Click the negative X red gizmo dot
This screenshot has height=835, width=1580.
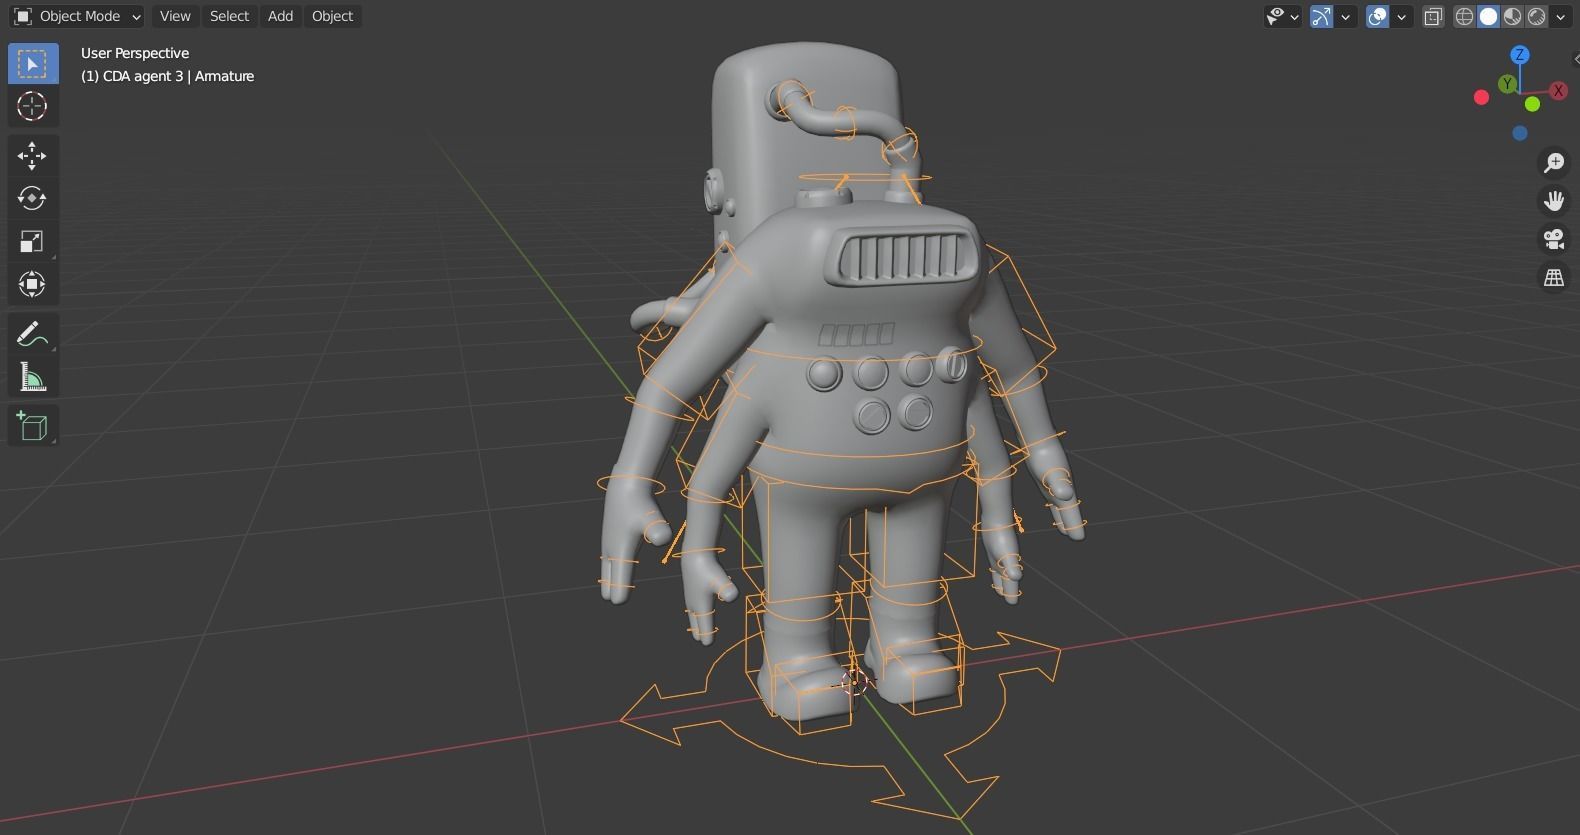point(1482,97)
